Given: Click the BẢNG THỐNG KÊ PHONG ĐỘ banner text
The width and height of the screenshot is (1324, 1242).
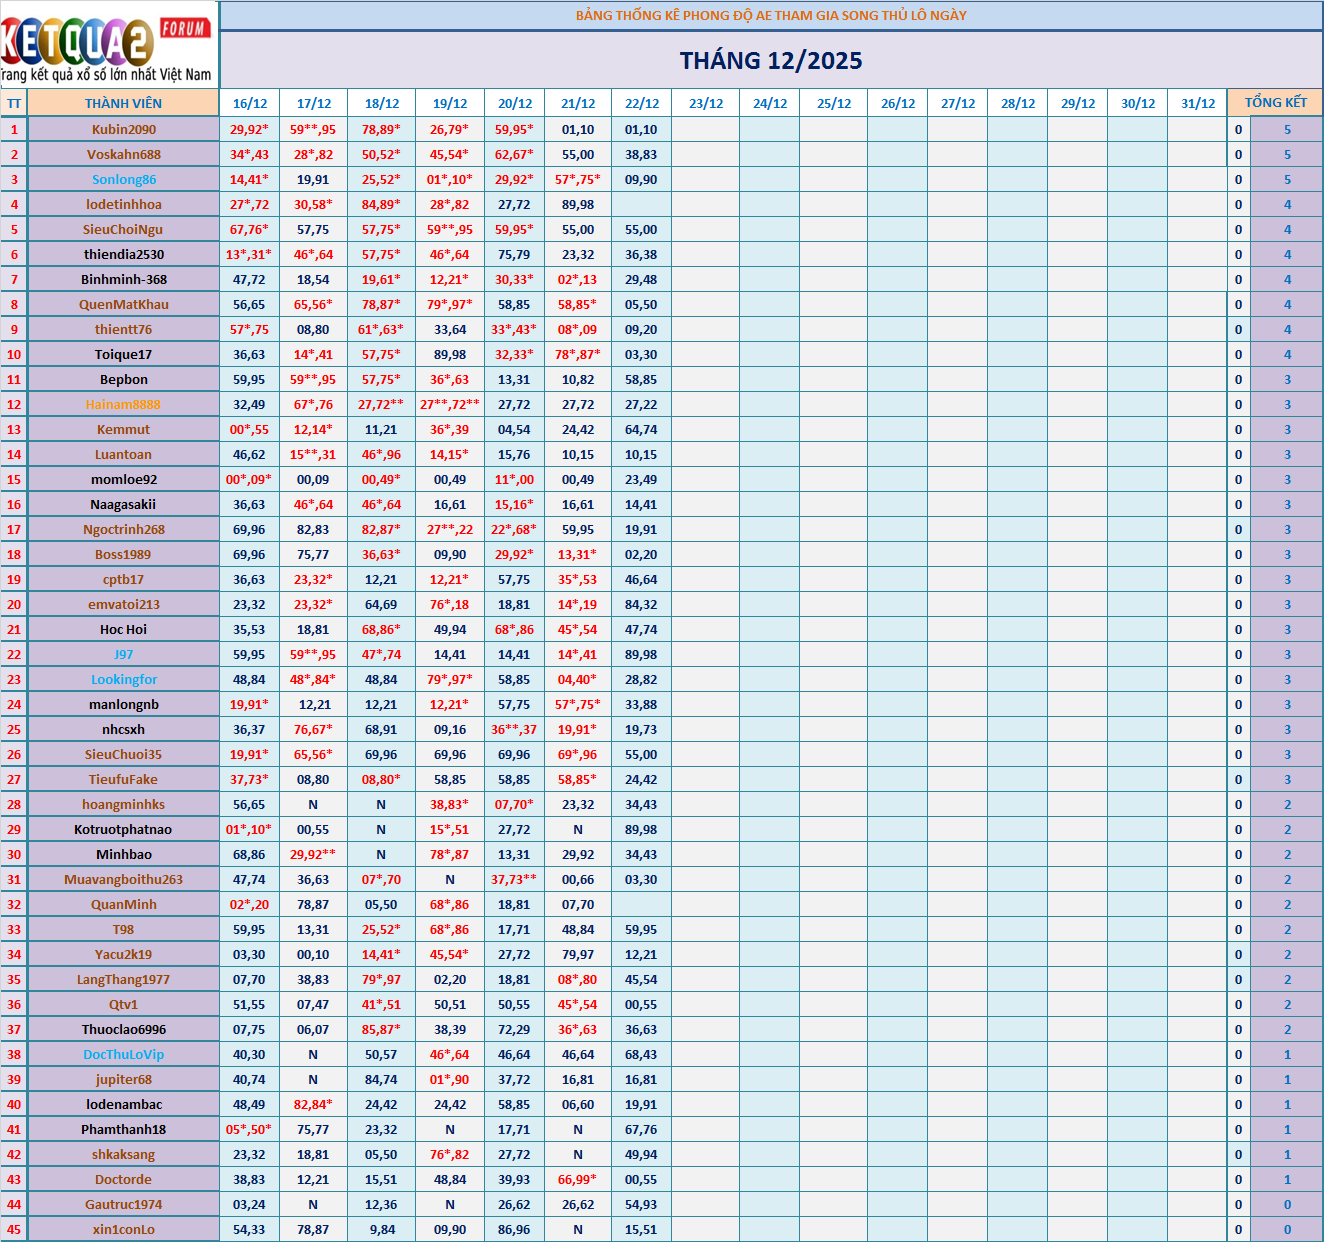Looking at the screenshot, I should coord(771,15).
